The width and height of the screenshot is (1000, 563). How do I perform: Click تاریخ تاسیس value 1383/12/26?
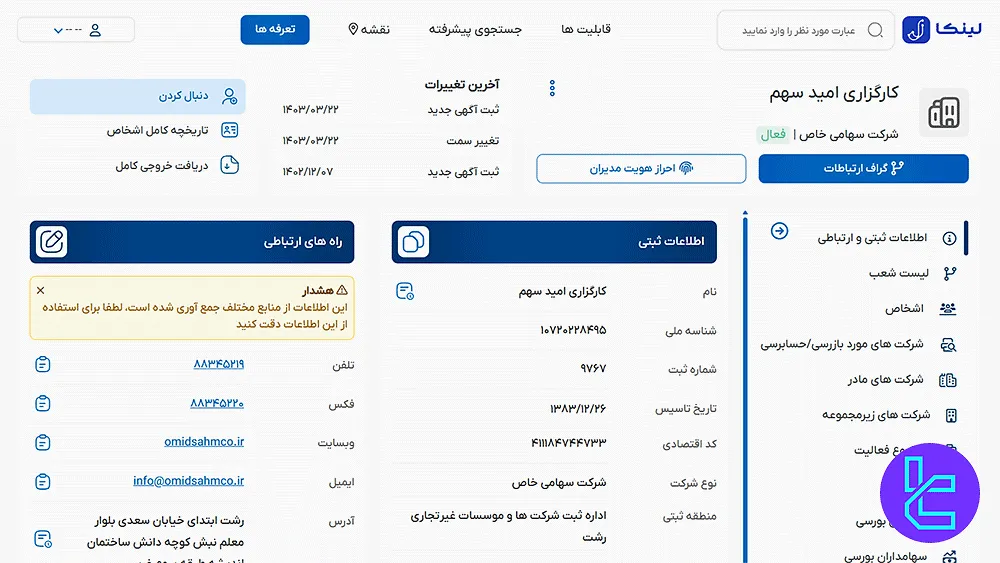(x=578, y=408)
